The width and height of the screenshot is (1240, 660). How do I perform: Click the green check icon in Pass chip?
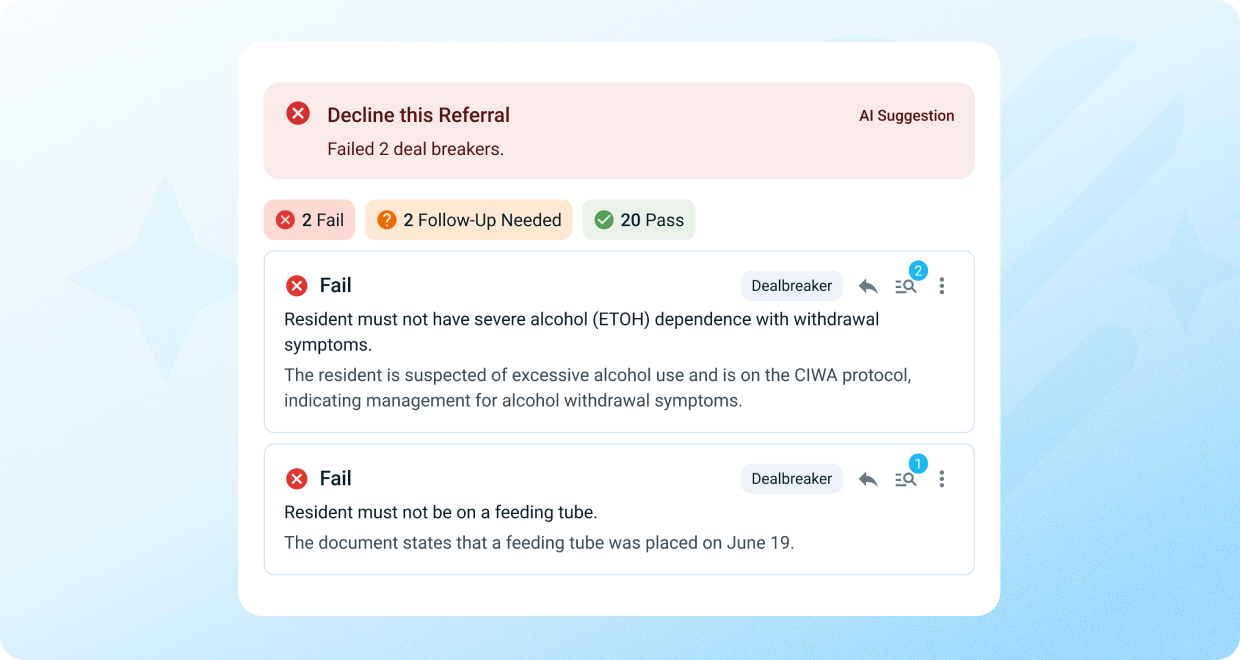click(604, 220)
